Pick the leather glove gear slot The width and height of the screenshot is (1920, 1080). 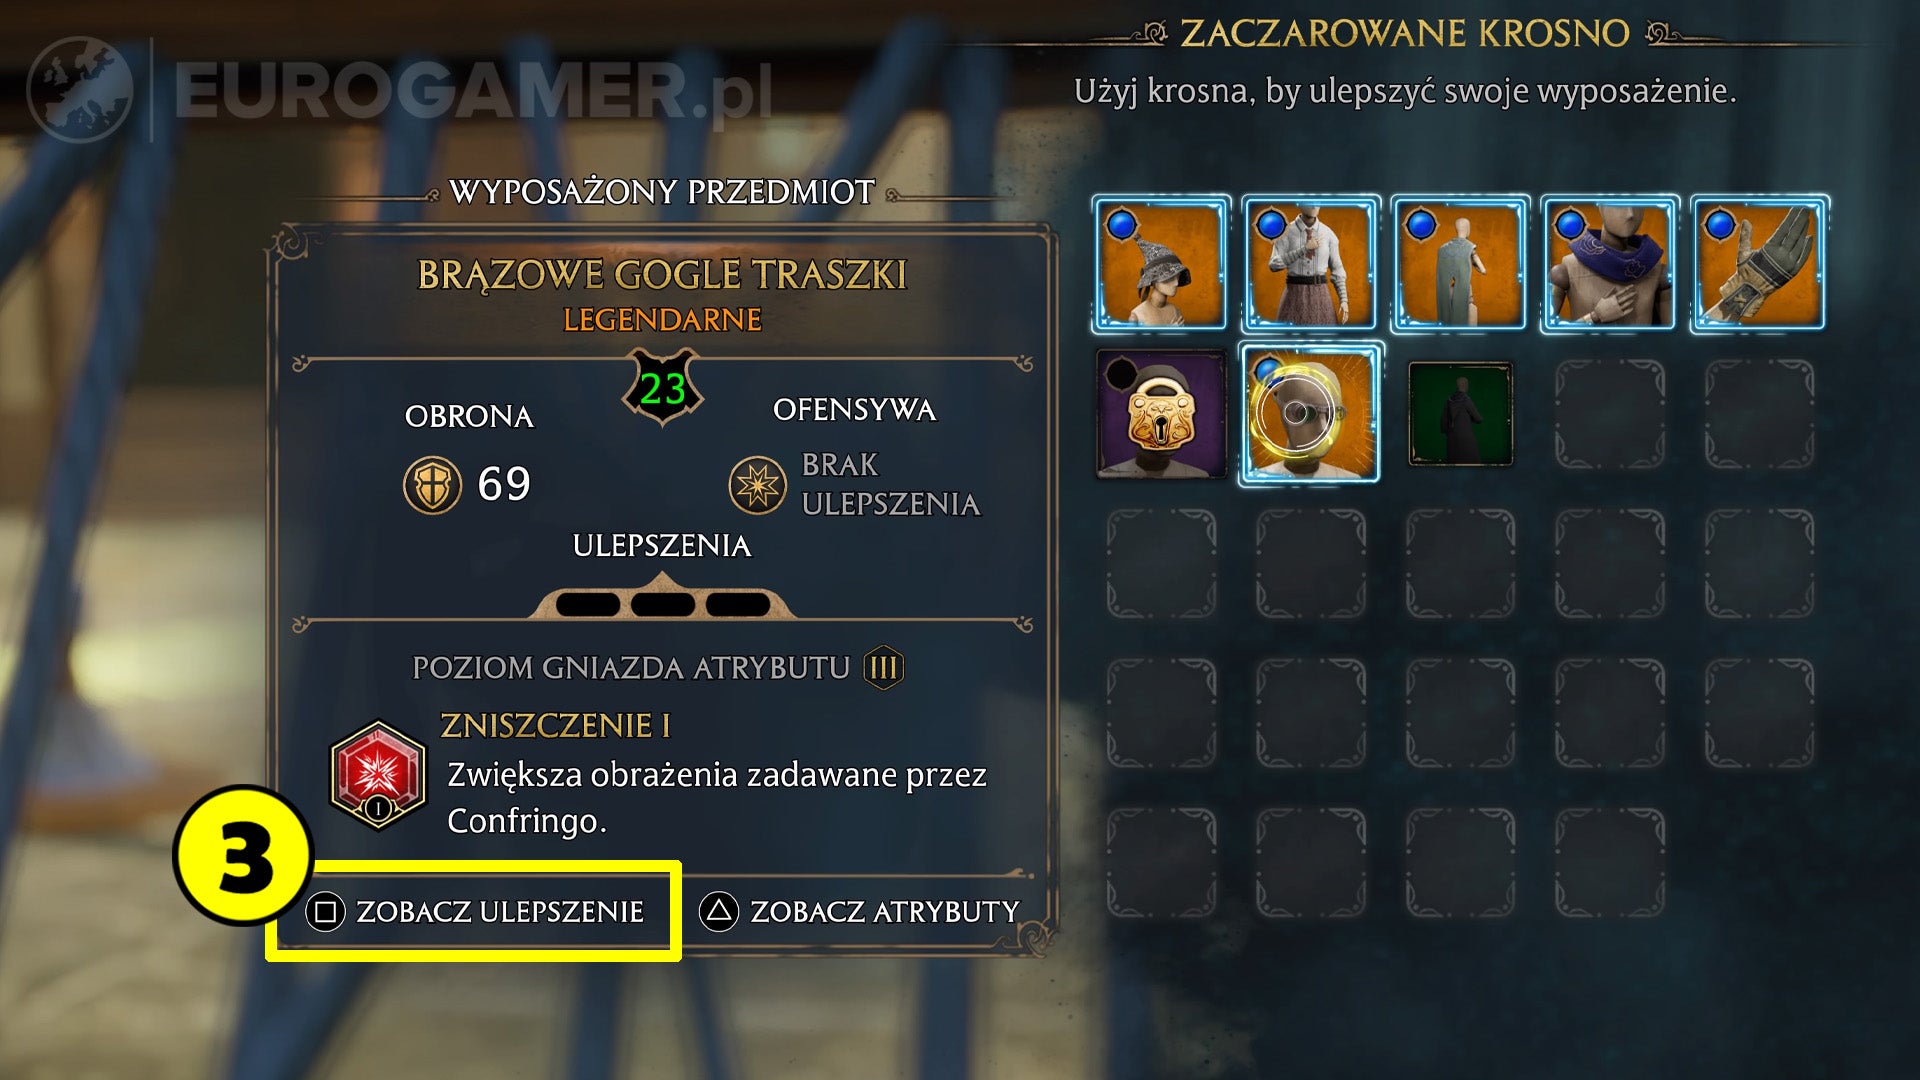[x=1760, y=264]
